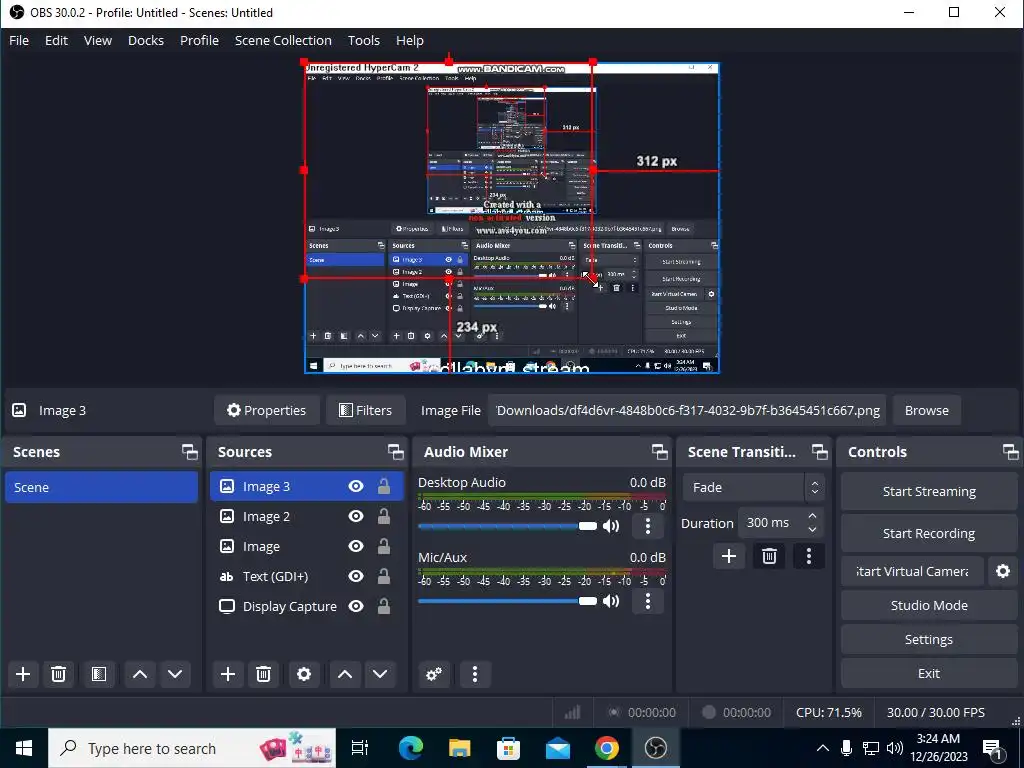Open source properties gear in Sources panel
This screenshot has width=1024, height=768.
304,674
